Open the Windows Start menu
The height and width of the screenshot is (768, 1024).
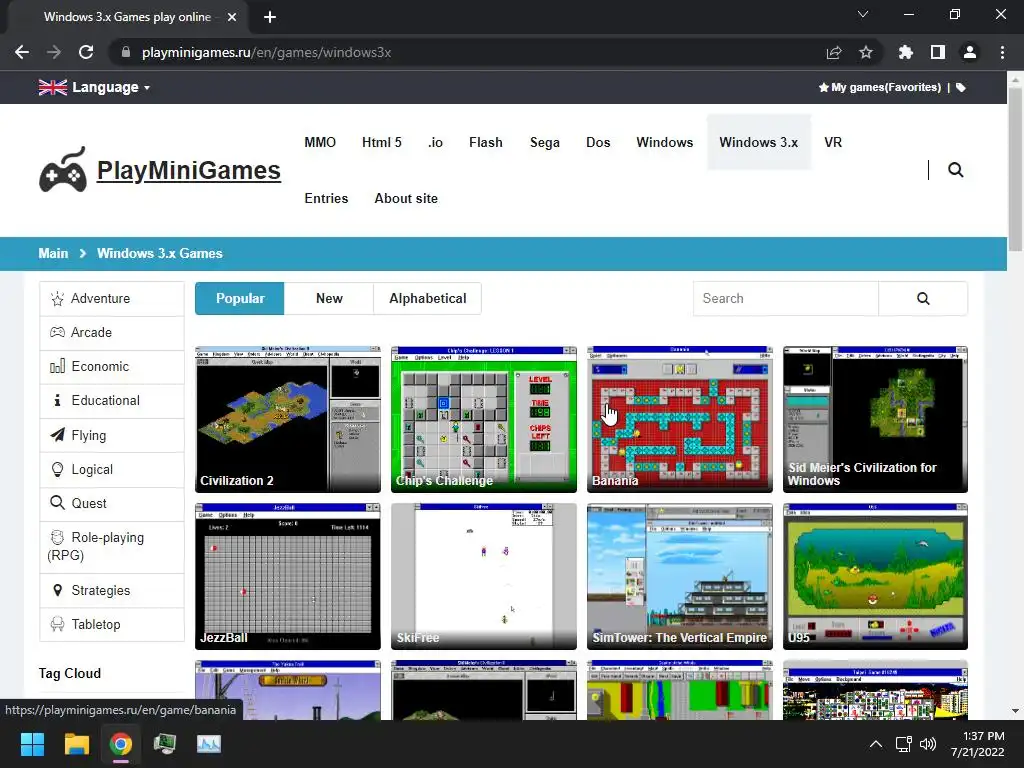(x=32, y=744)
